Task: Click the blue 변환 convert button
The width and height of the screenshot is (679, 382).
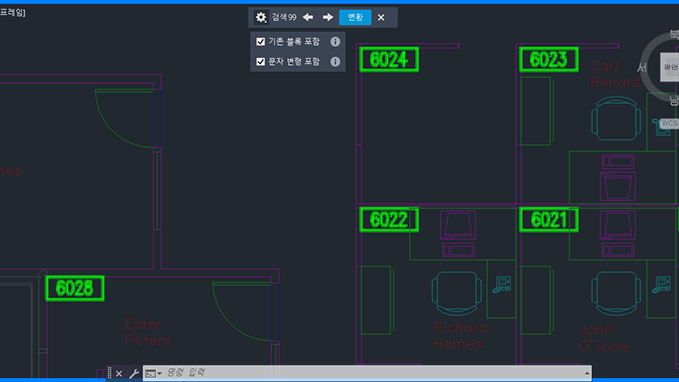Action: click(x=355, y=17)
